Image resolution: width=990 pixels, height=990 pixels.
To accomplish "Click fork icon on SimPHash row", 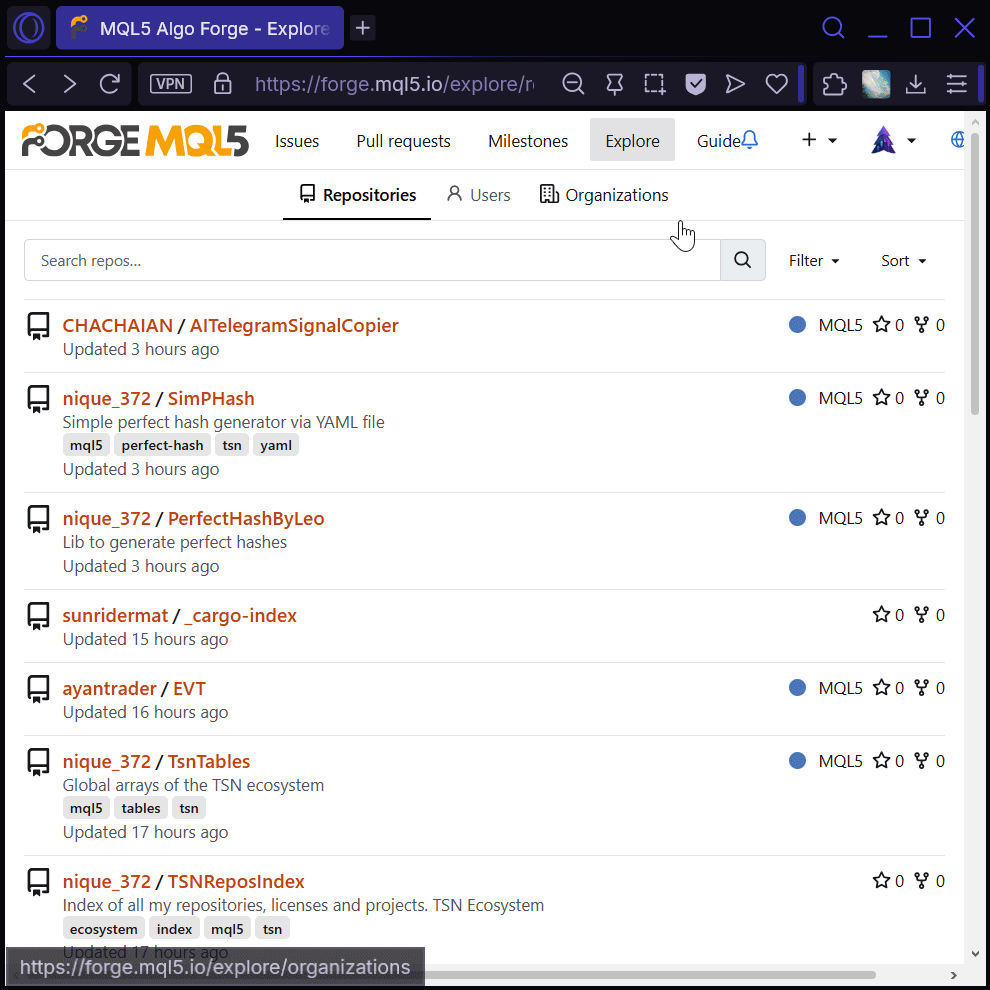I will [922, 398].
